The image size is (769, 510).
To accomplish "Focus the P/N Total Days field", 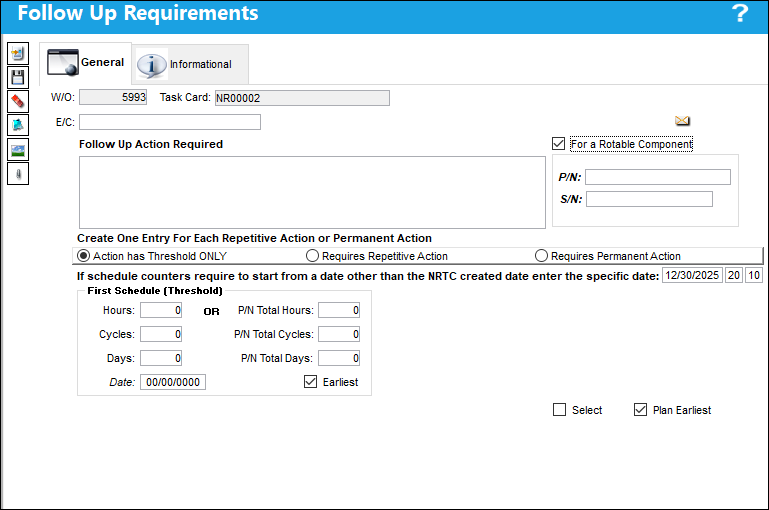I will coord(339,358).
